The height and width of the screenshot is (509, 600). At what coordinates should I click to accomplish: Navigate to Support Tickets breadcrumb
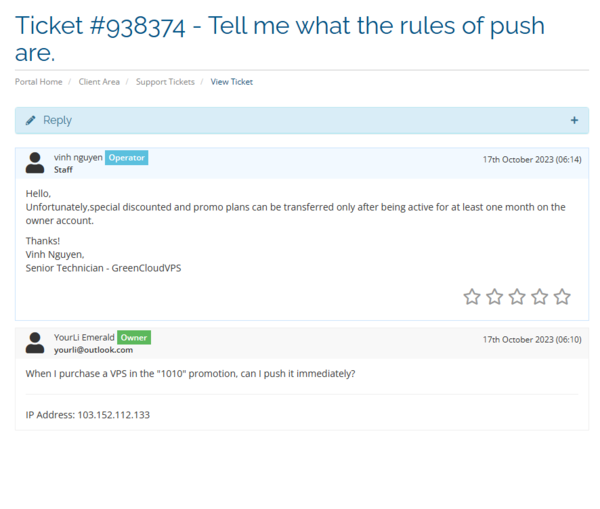165,82
